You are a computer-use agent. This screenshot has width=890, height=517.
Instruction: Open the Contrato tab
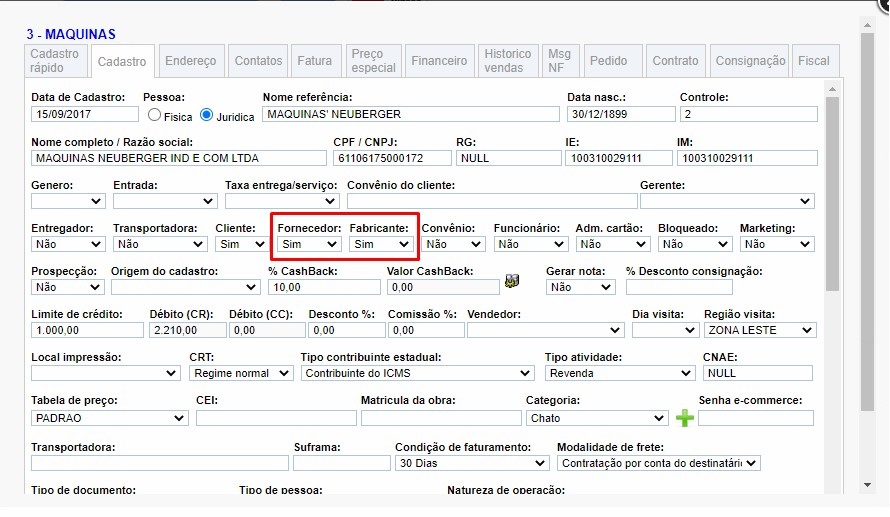pyautogui.click(x=675, y=61)
